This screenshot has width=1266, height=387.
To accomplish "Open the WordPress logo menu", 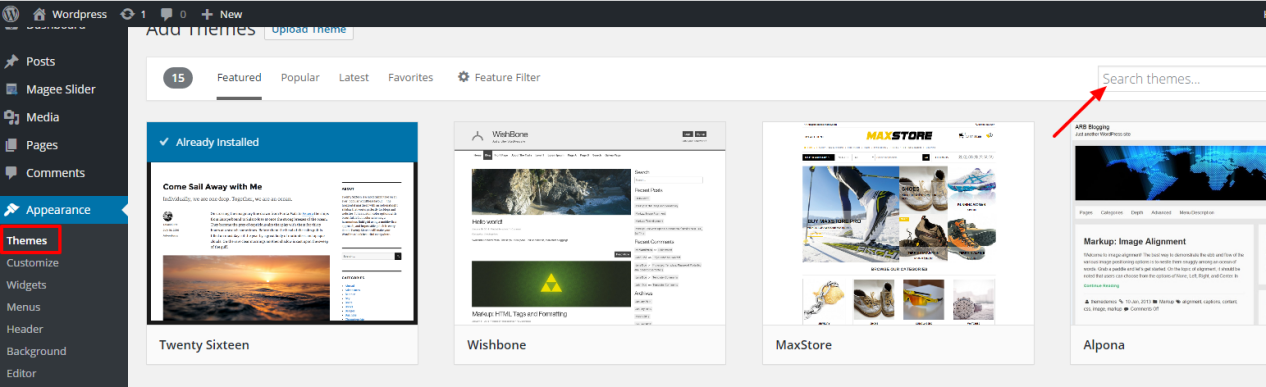I will point(11,14).
